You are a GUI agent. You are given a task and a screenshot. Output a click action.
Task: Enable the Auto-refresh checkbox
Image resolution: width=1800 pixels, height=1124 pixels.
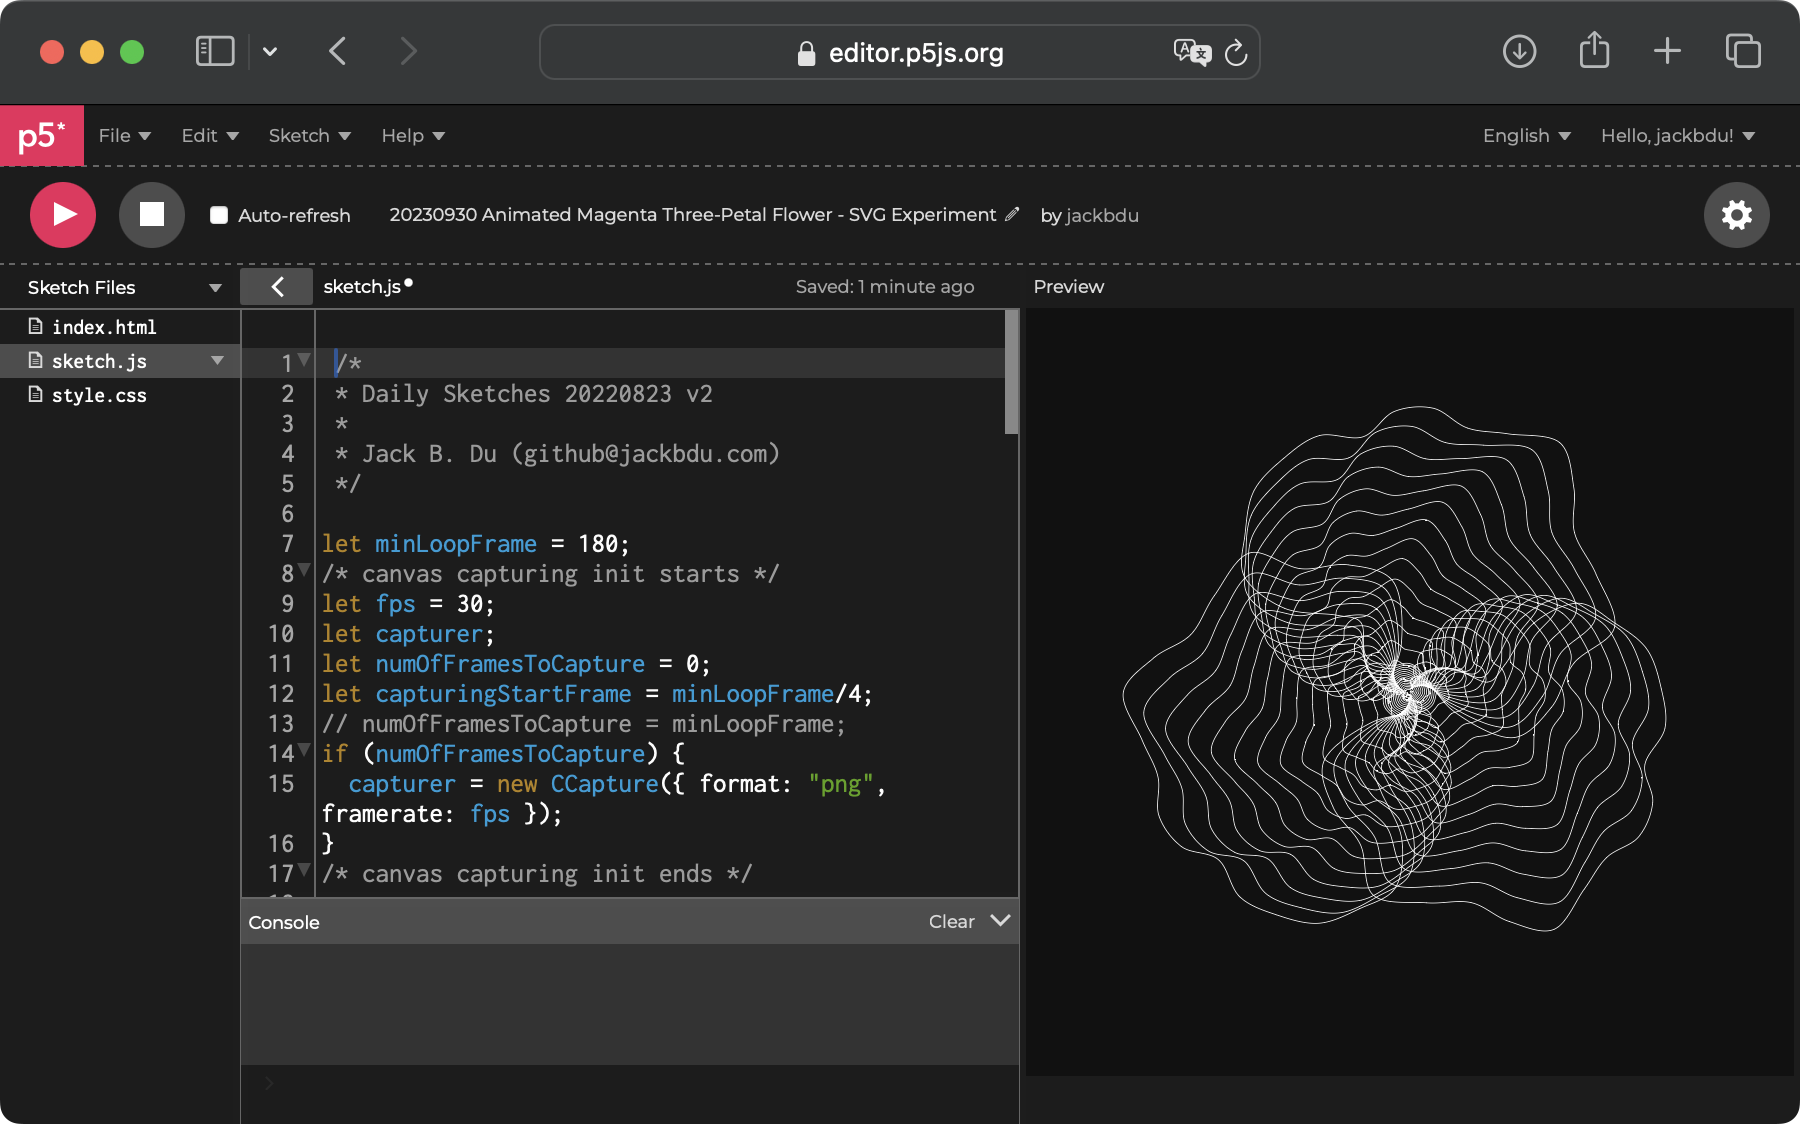219,215
